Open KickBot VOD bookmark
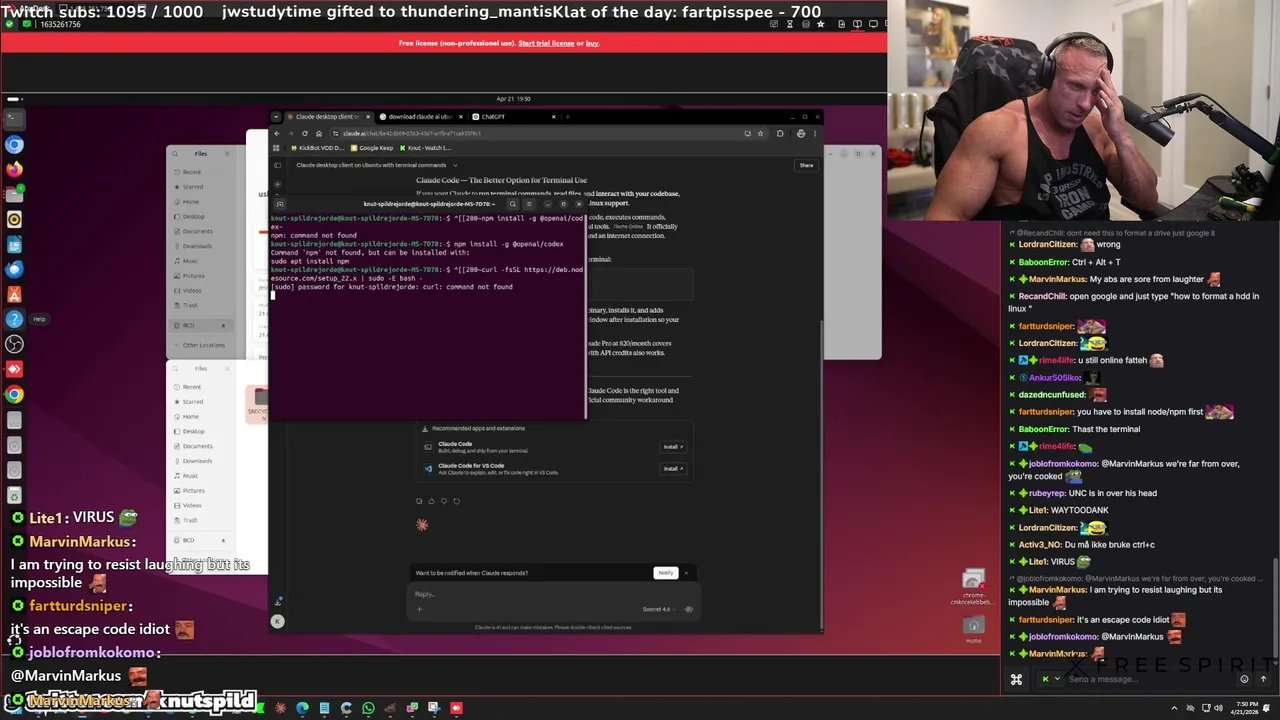This screenshot has width=1280, height=720. pos(318,148)
